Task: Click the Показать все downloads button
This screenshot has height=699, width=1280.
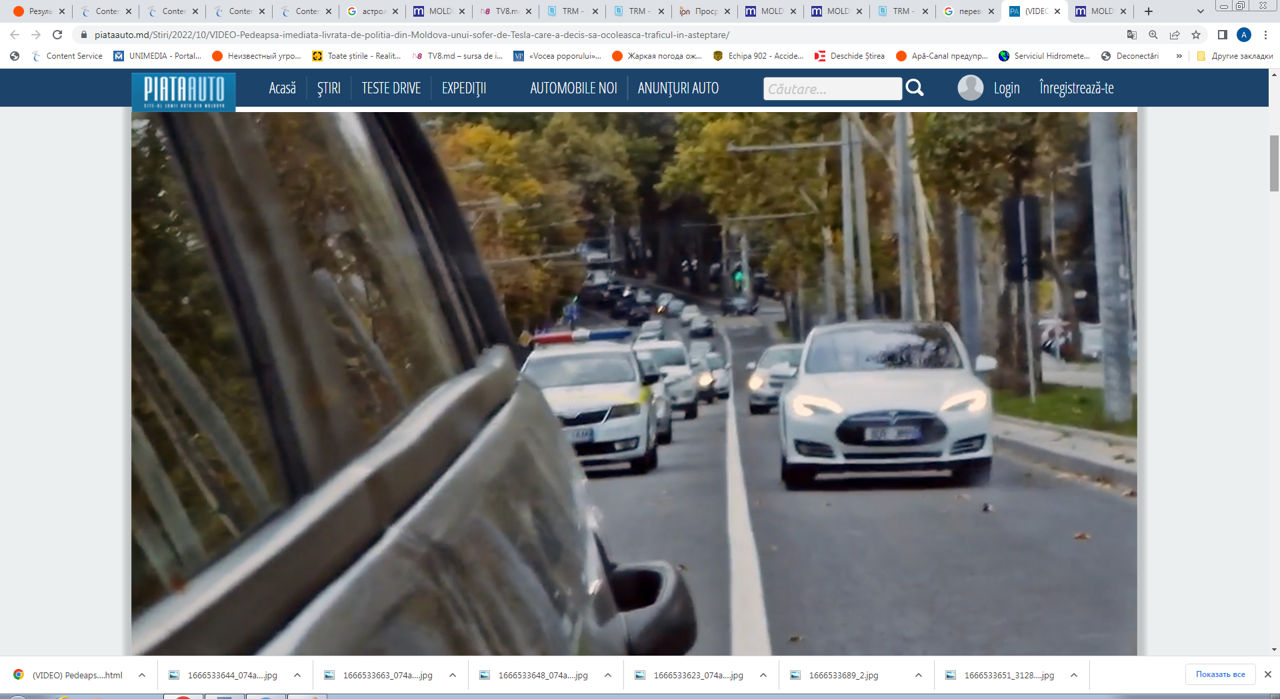Action: (1220, 675)
